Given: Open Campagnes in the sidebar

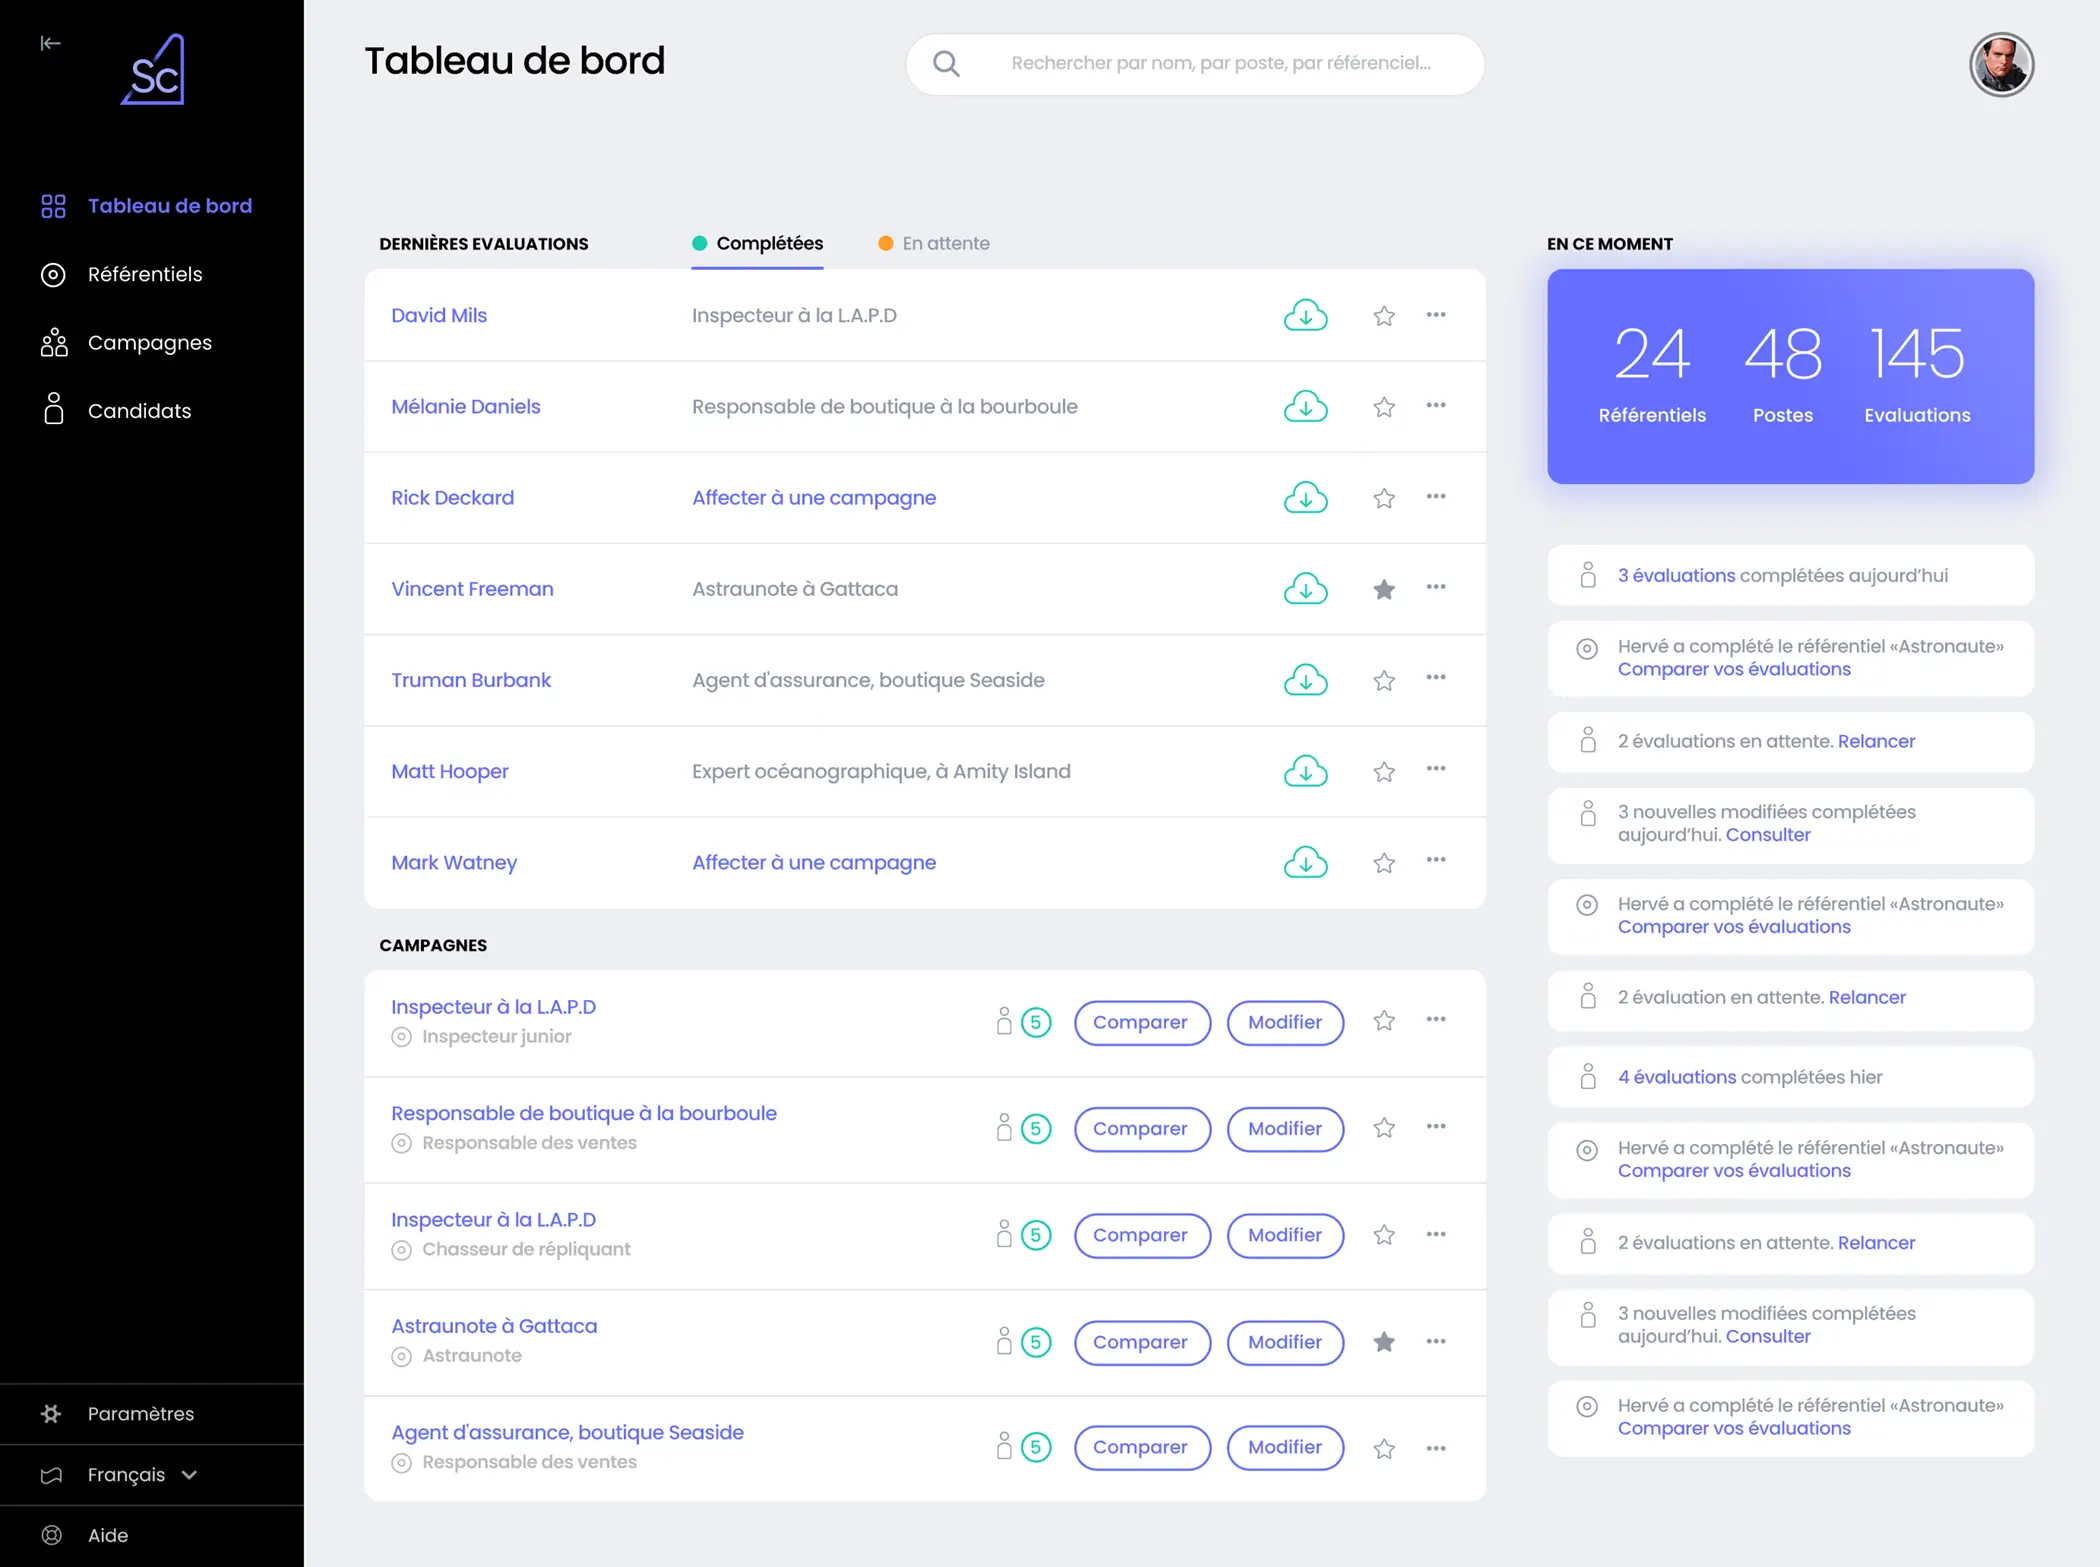Looking at the screenshot, I should 127,343.
